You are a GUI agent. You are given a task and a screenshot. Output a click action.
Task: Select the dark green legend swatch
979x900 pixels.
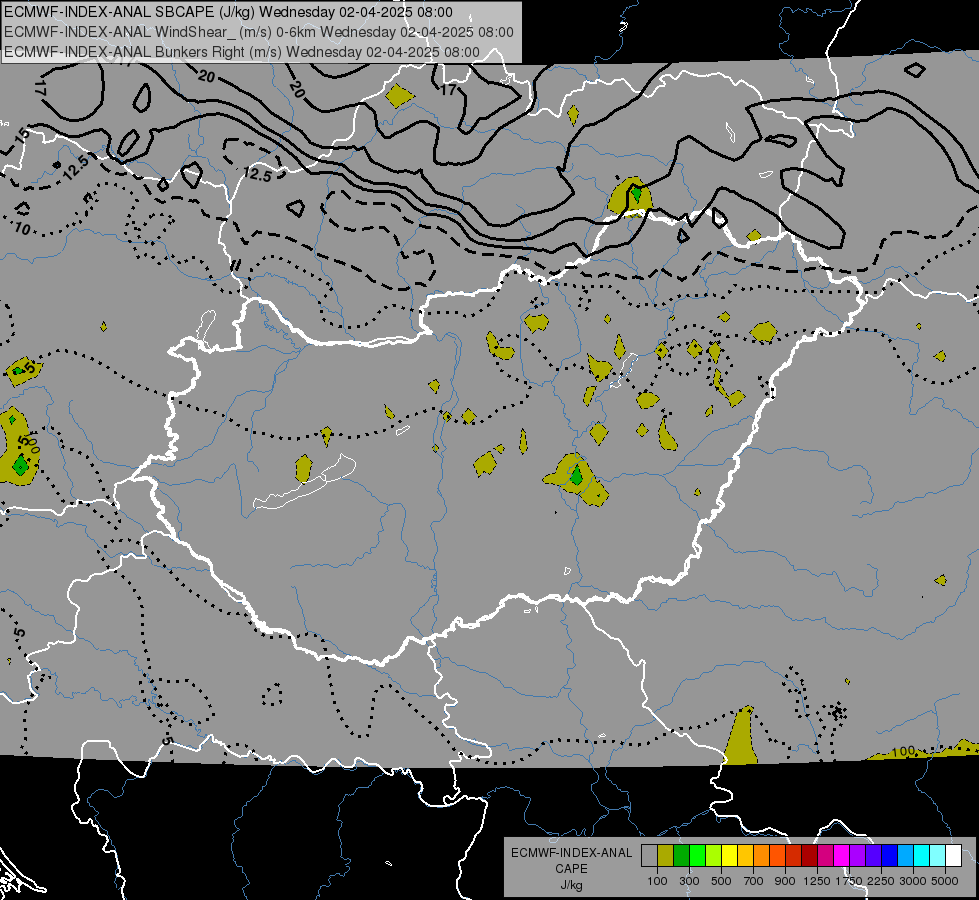pyautogui.click(x=681, y=856)
